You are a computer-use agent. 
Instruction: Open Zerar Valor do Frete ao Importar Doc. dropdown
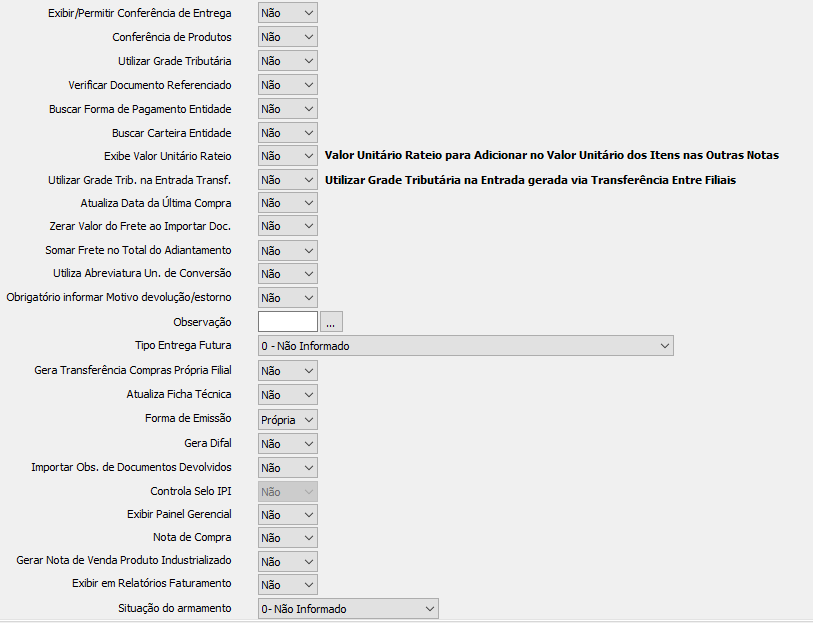pos(288,226)
